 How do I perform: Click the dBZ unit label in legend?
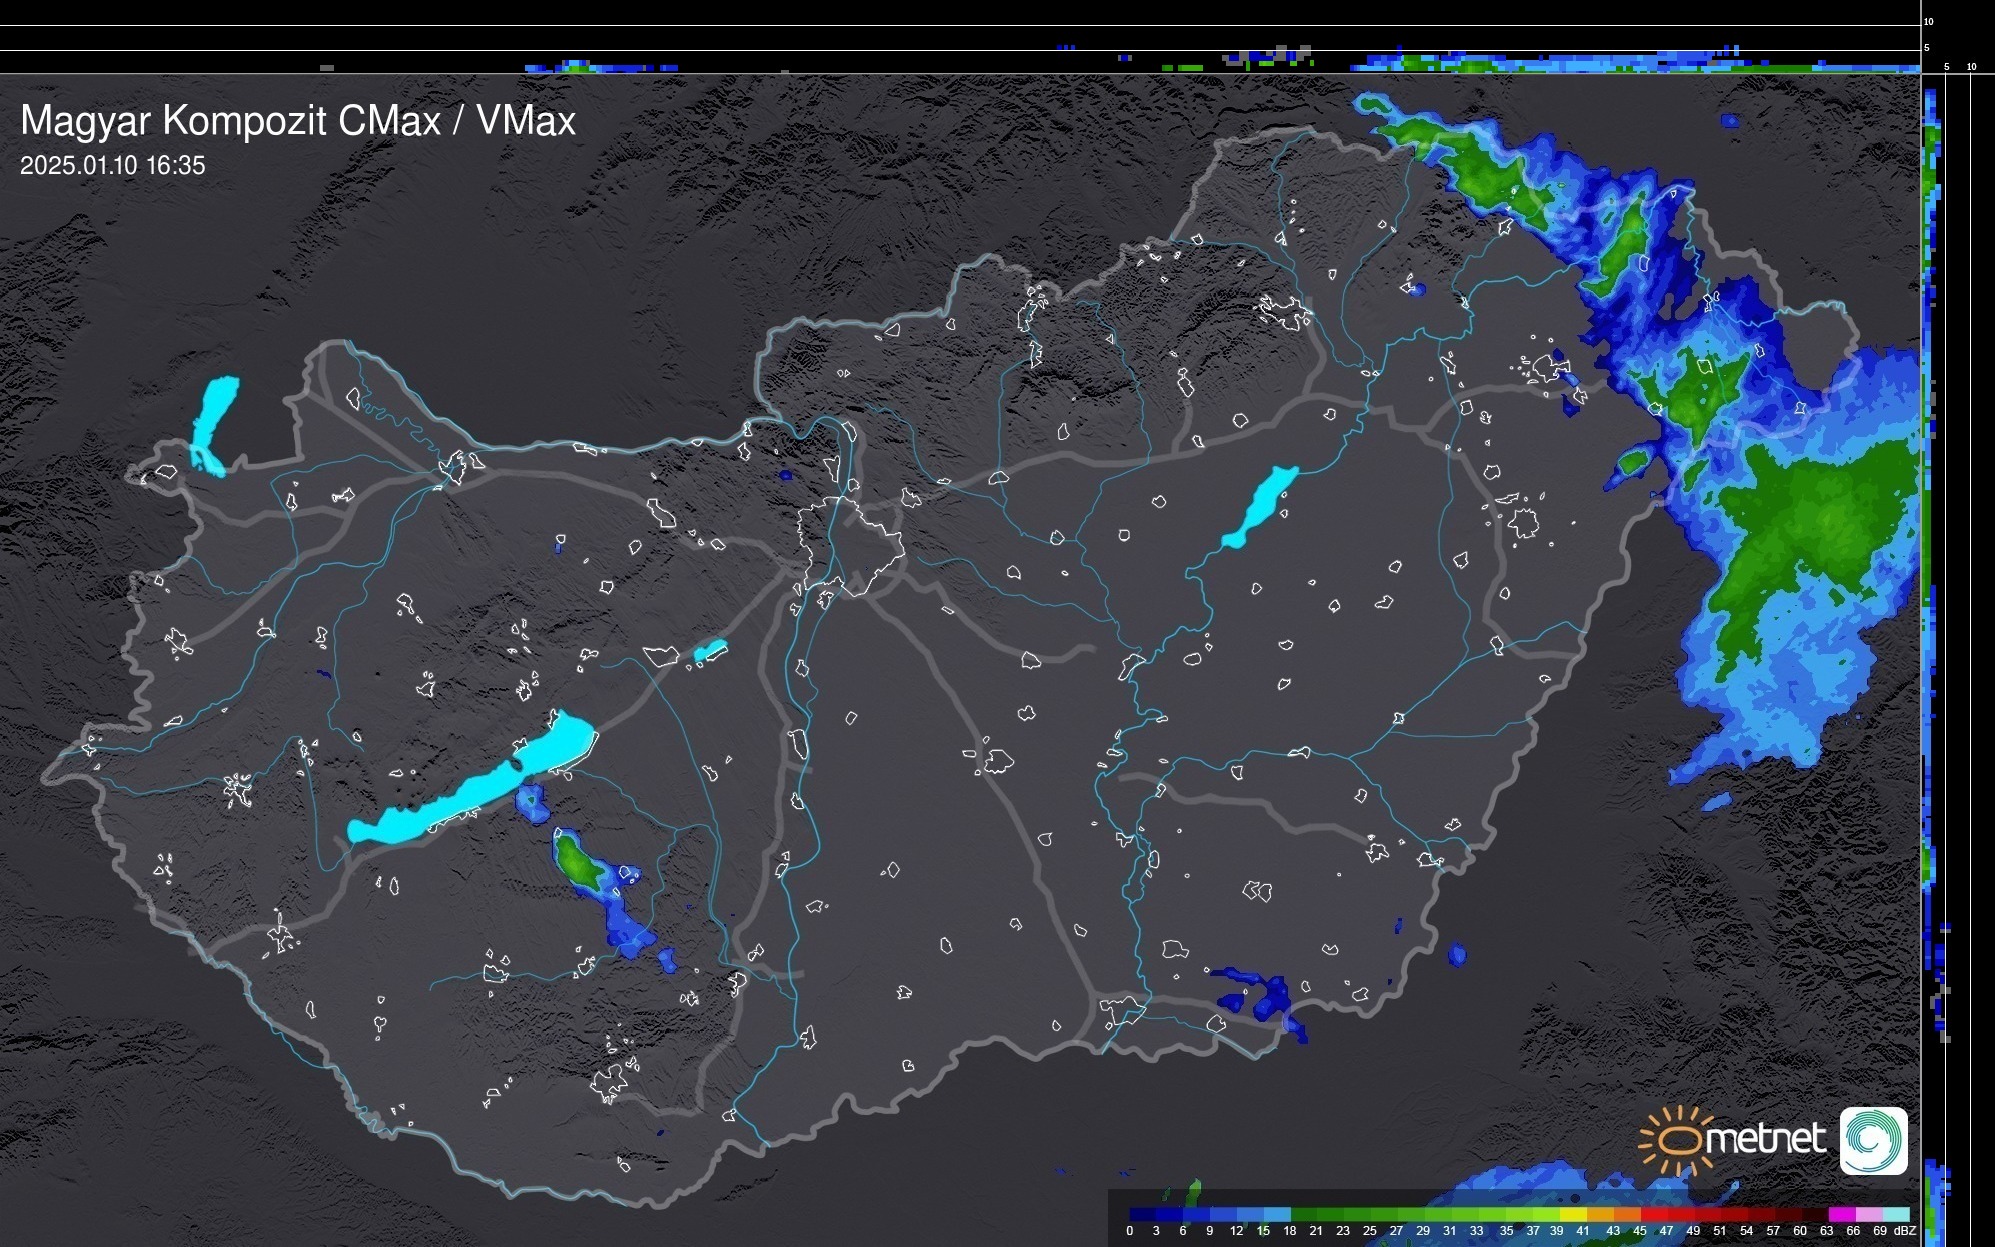pyautogui.click(x=1904, y=1231)
